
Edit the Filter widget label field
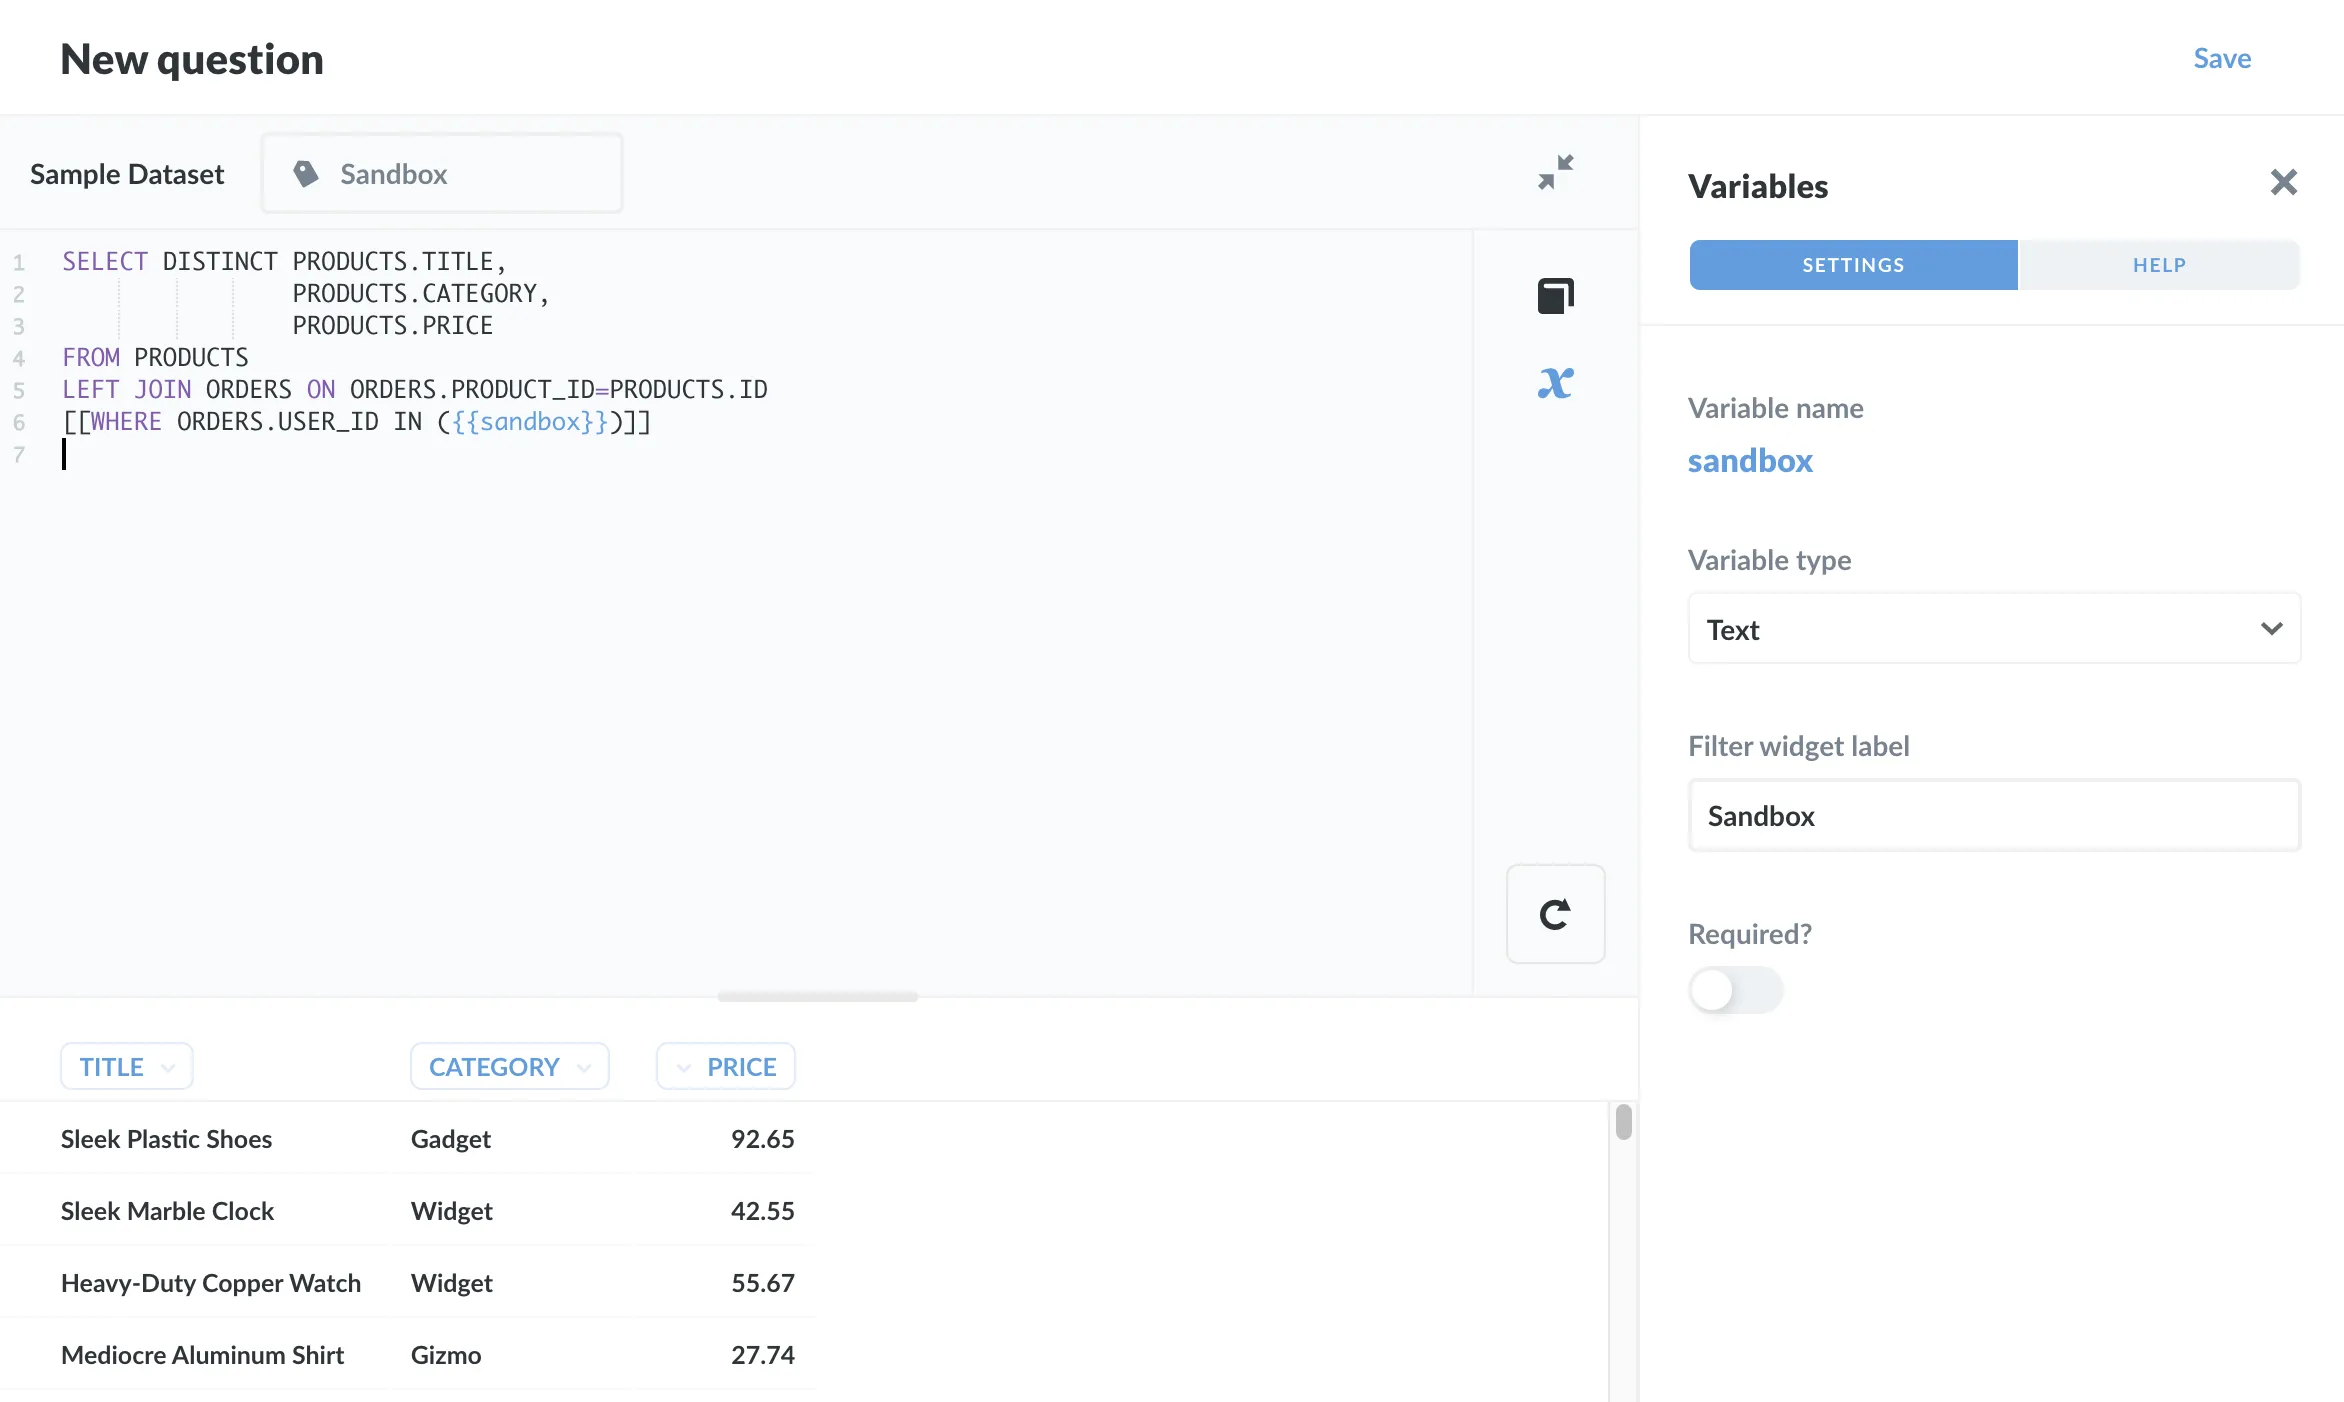(x=1994, y=816)
